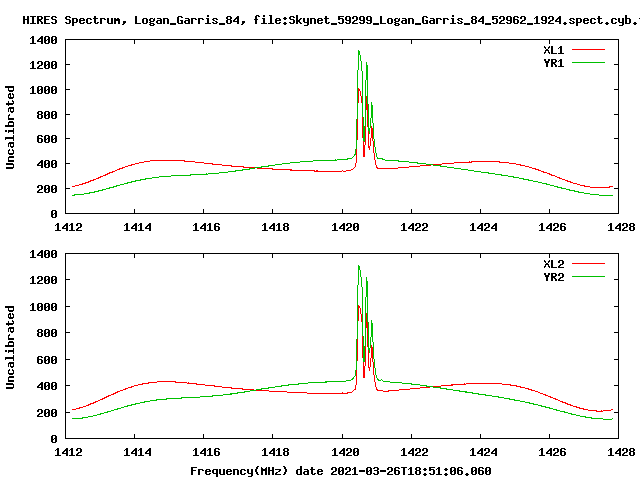Click the XL1 legend label in top plot
The image size is (640, 480).
553,50
